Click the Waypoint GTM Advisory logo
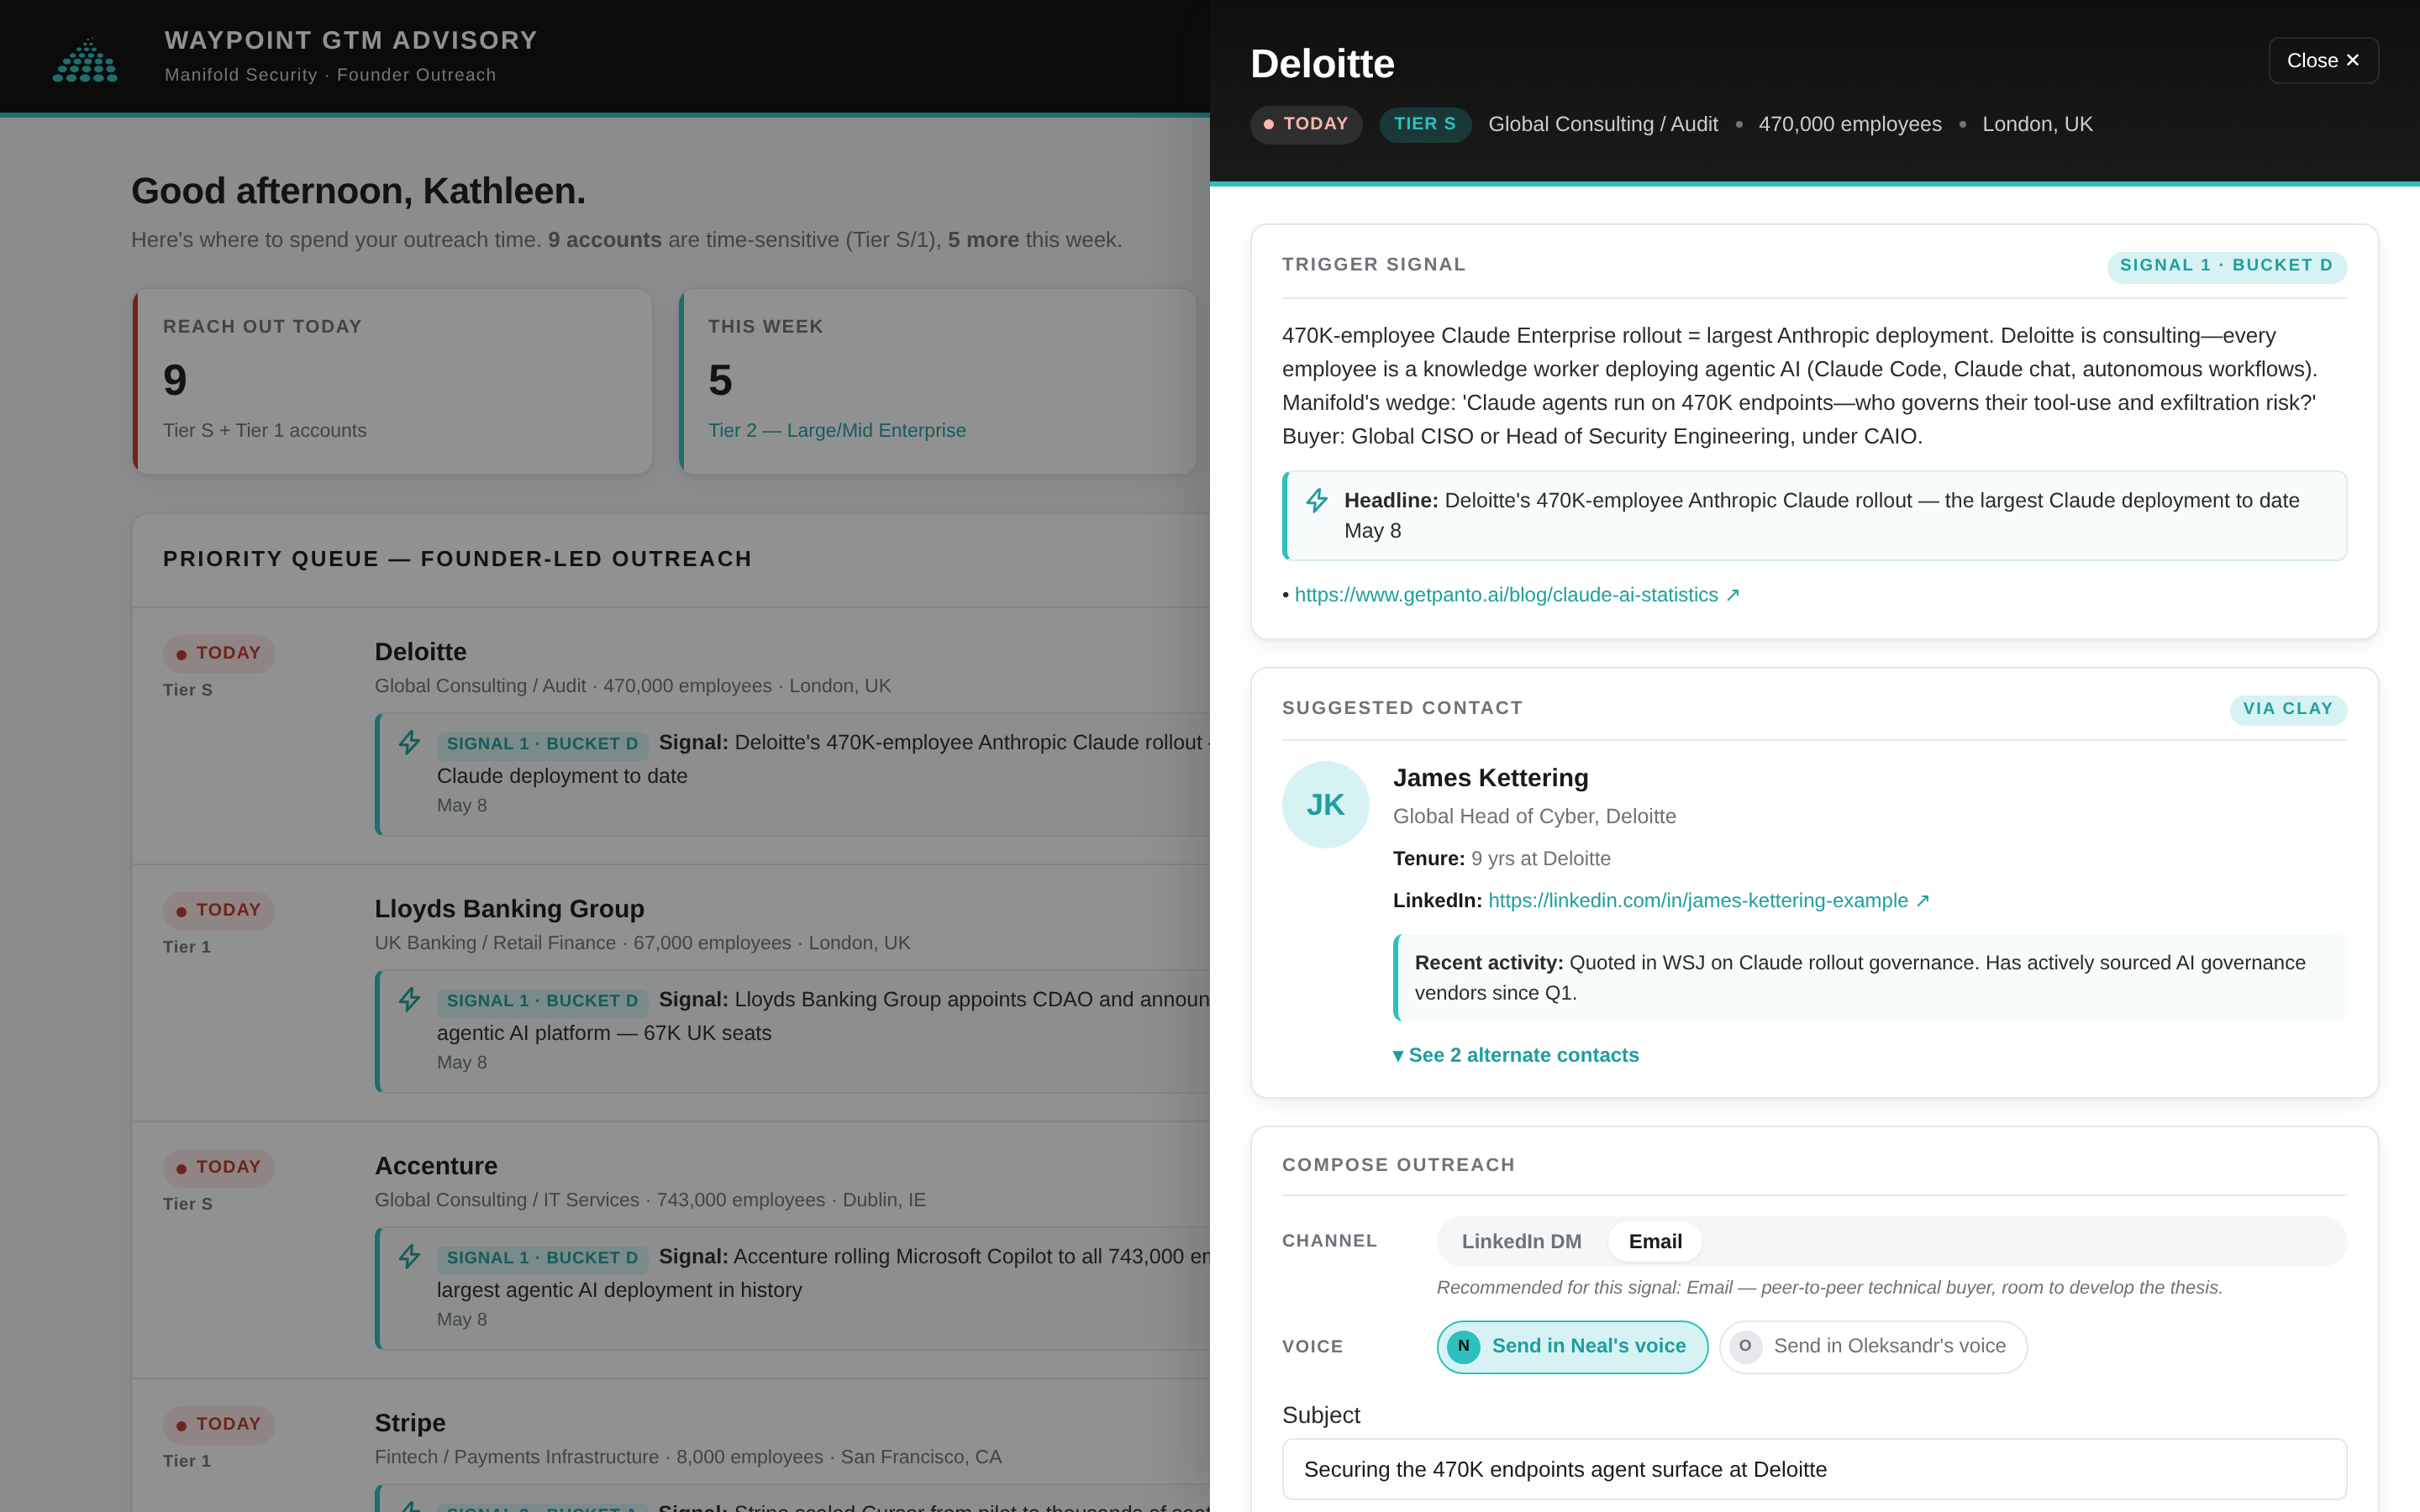 click(x=85, y=60)
